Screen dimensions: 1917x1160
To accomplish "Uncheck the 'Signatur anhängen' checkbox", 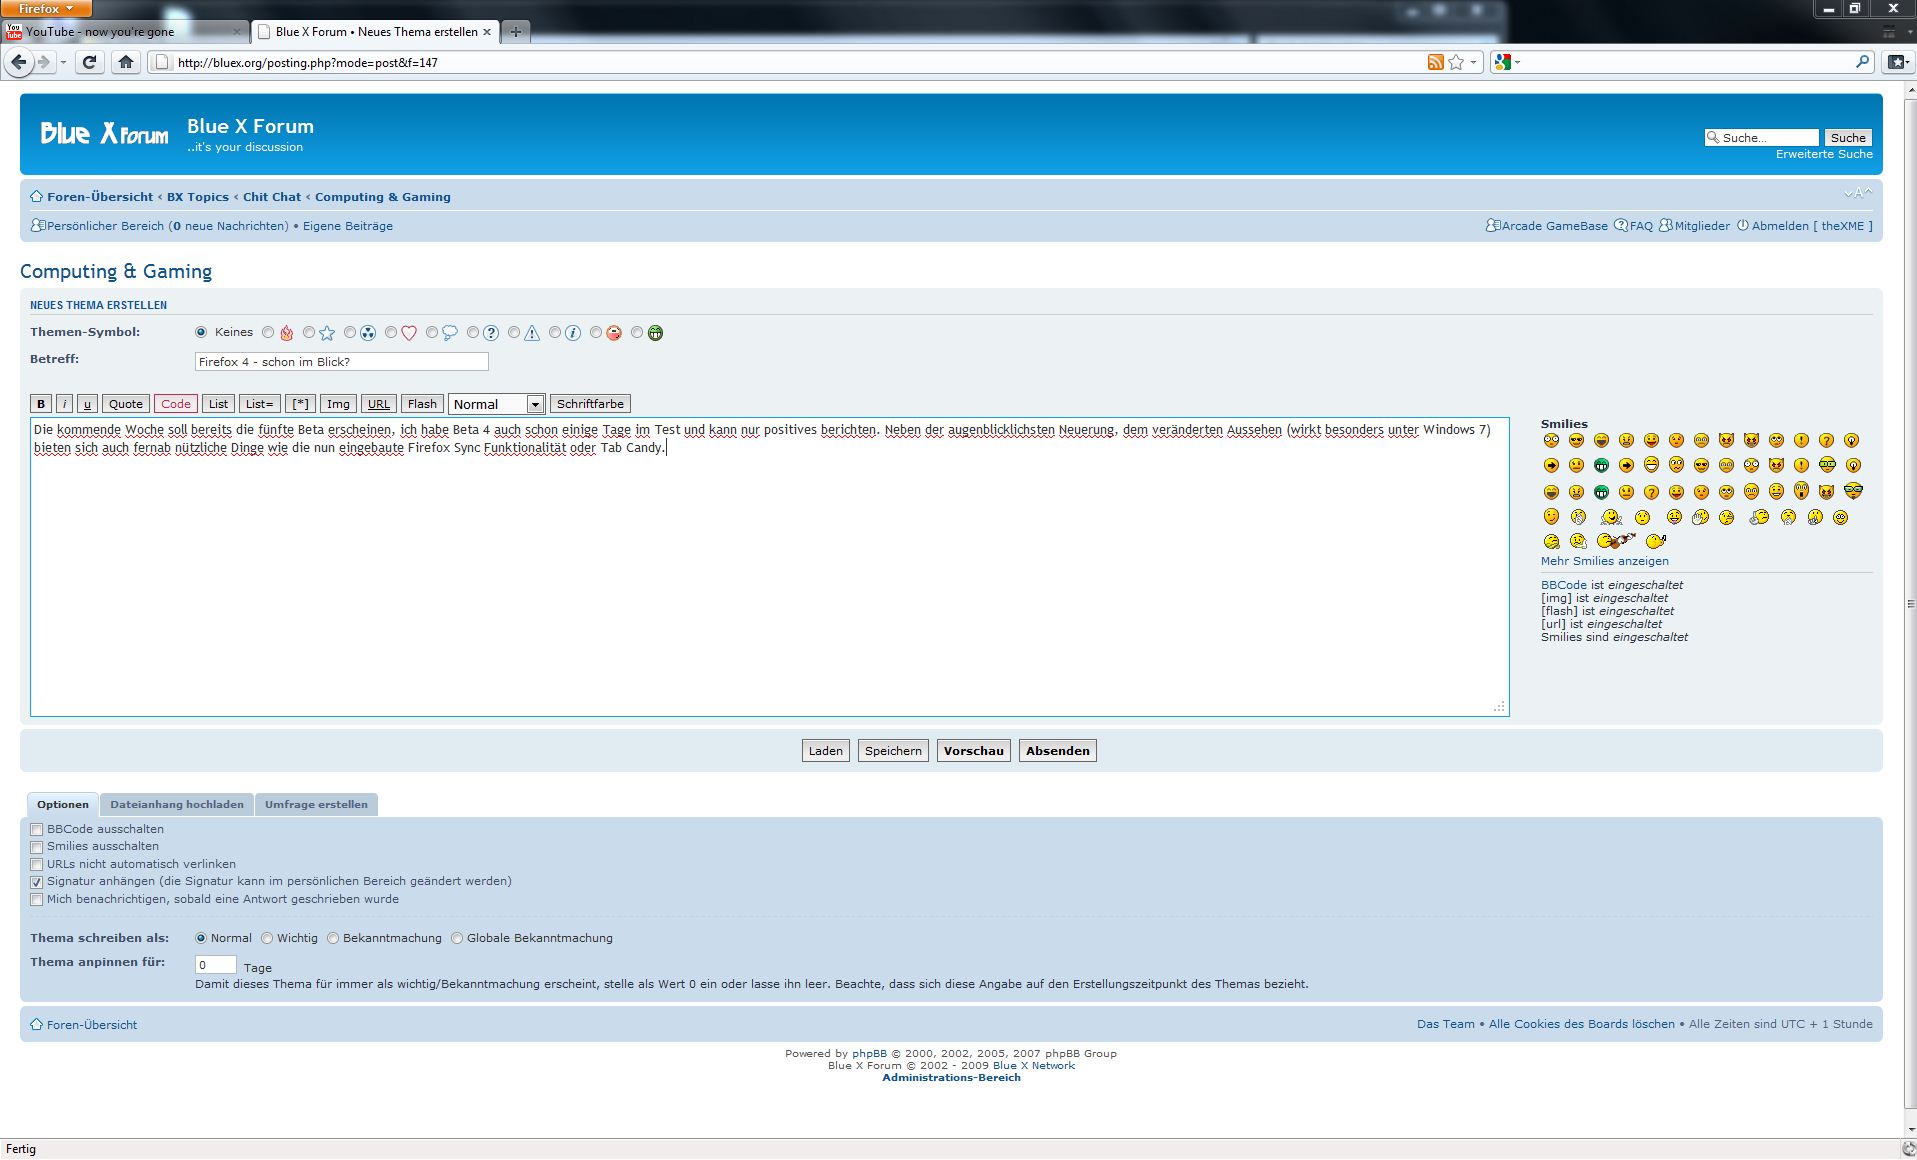I will coord(37,882).
